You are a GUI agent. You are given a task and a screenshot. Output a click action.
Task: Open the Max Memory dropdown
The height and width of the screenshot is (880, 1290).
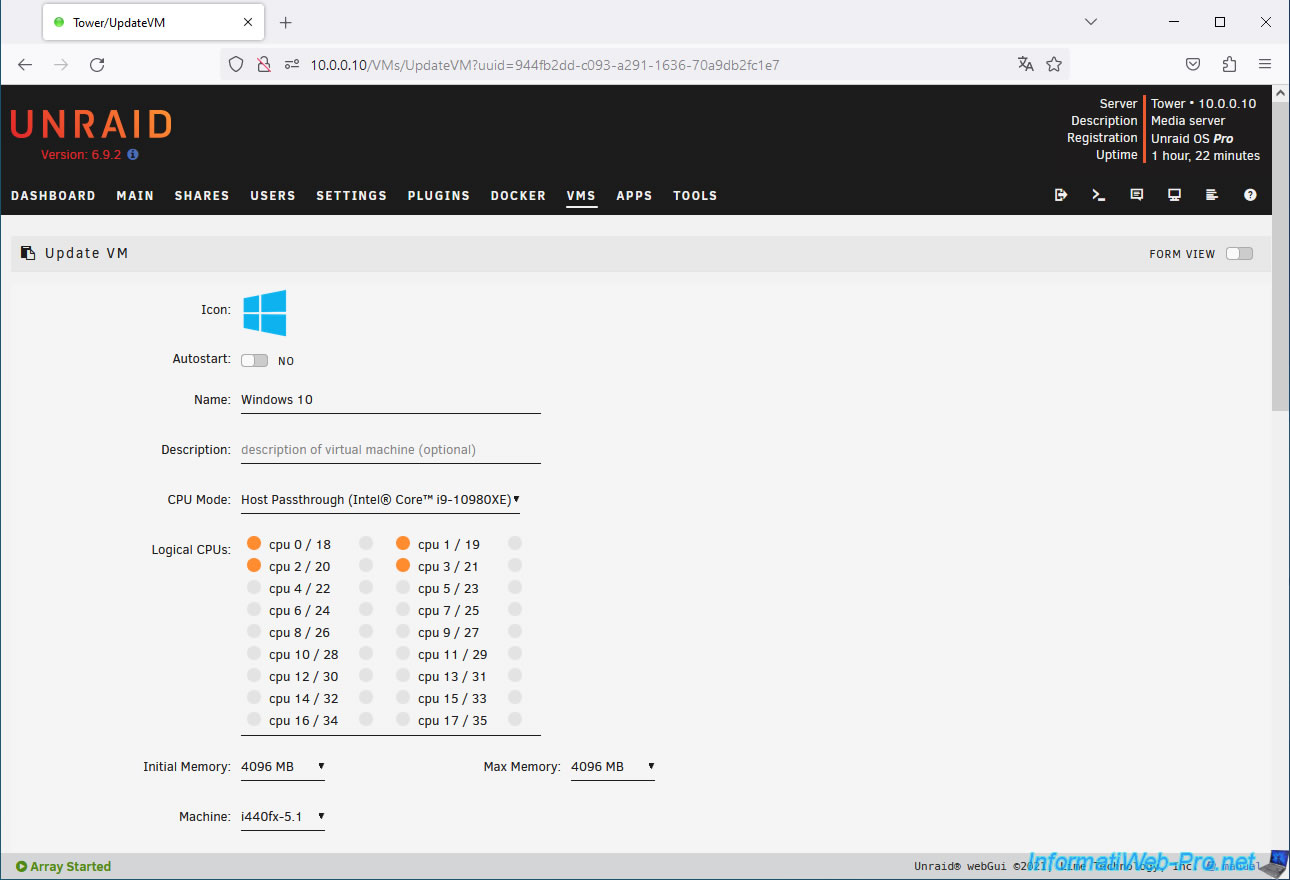tap(613, 767)
